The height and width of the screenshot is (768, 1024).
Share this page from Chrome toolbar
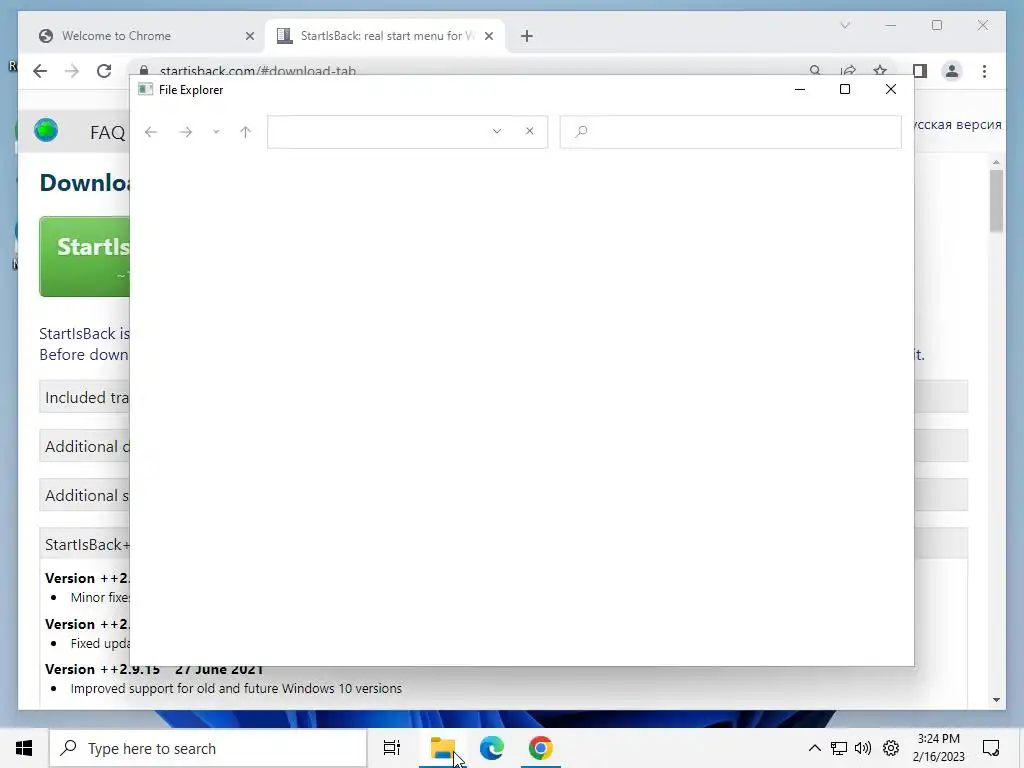848,71
